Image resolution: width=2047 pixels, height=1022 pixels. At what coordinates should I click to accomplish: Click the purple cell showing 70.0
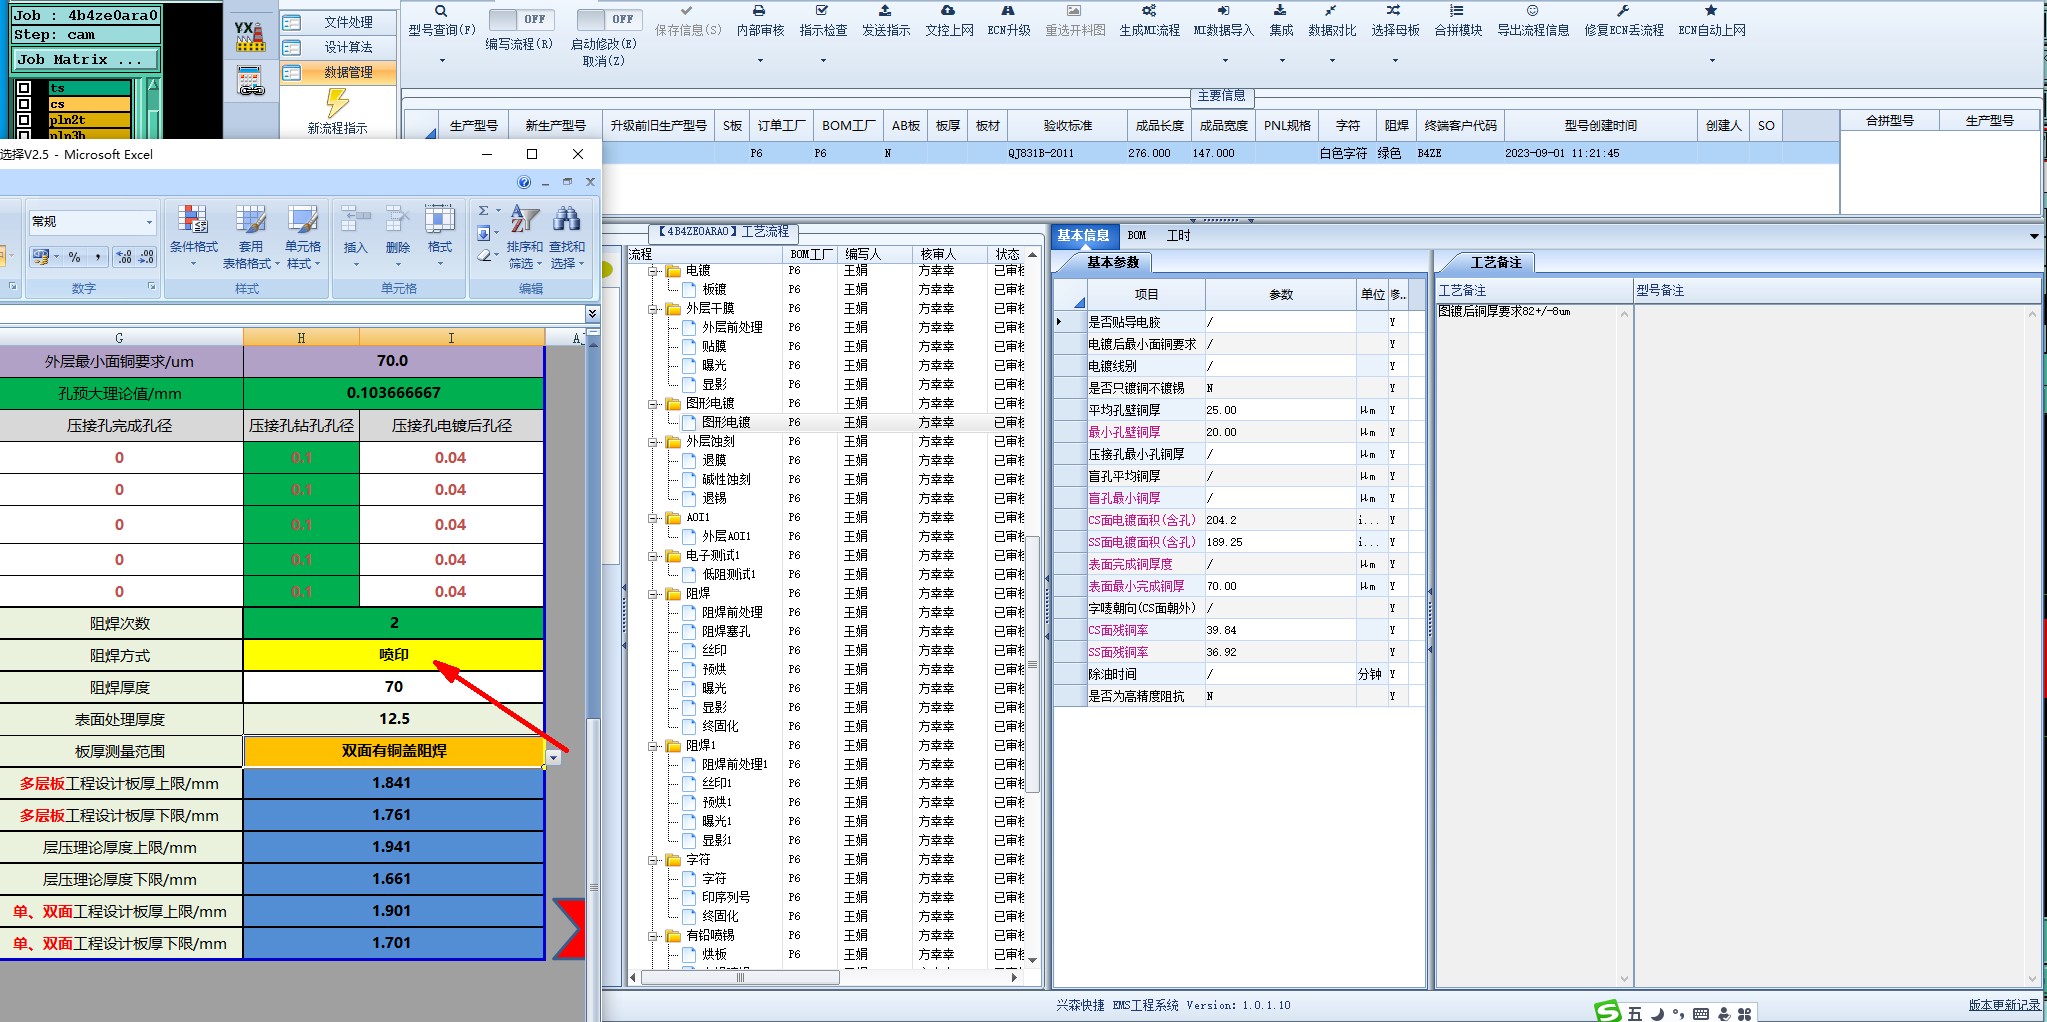click(x=393, y=361)
